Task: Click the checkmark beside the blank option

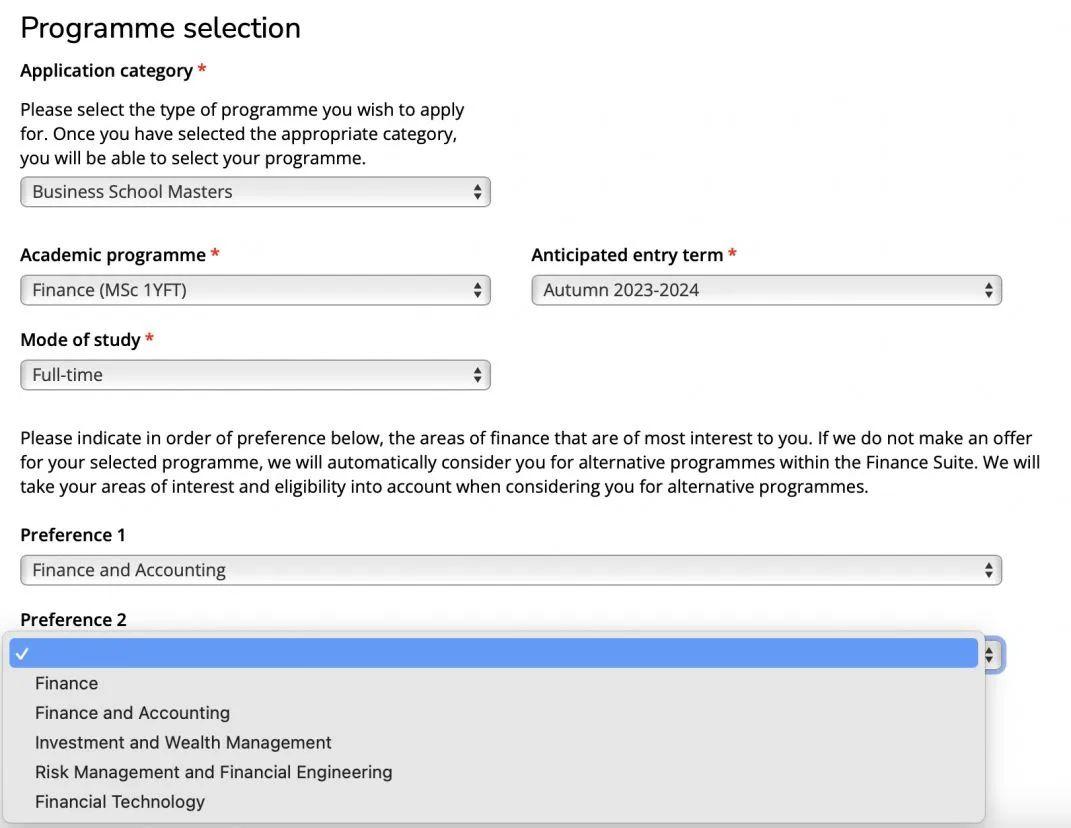Action: (23, 653)
